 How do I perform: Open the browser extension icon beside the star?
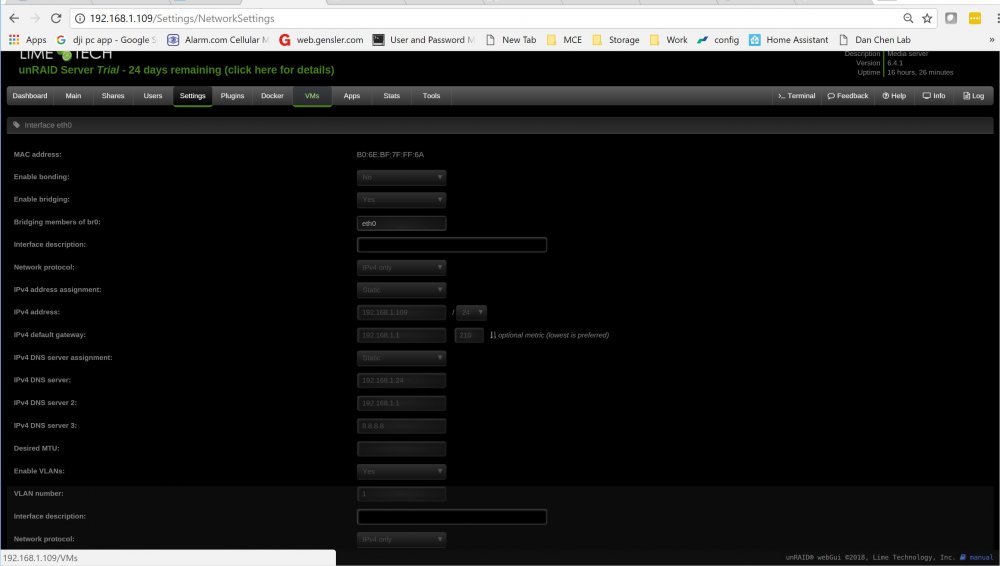951,19
